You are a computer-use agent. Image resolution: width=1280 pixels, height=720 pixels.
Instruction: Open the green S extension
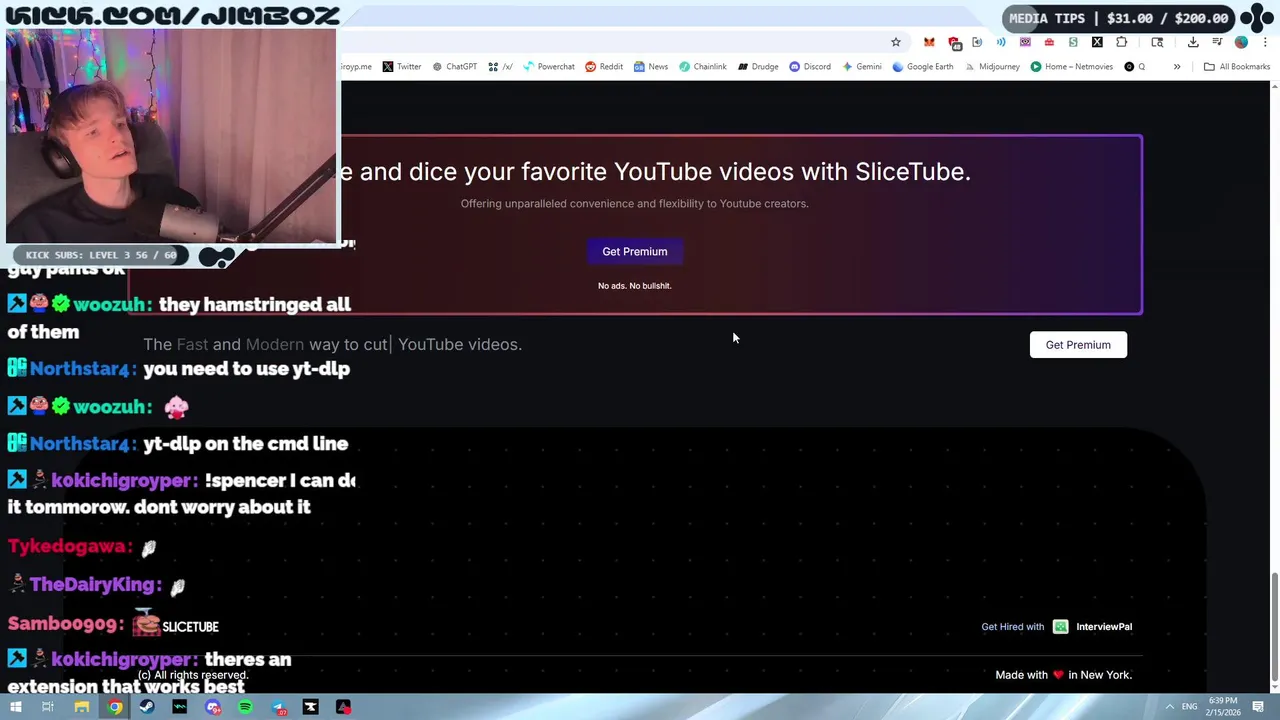1073,42
